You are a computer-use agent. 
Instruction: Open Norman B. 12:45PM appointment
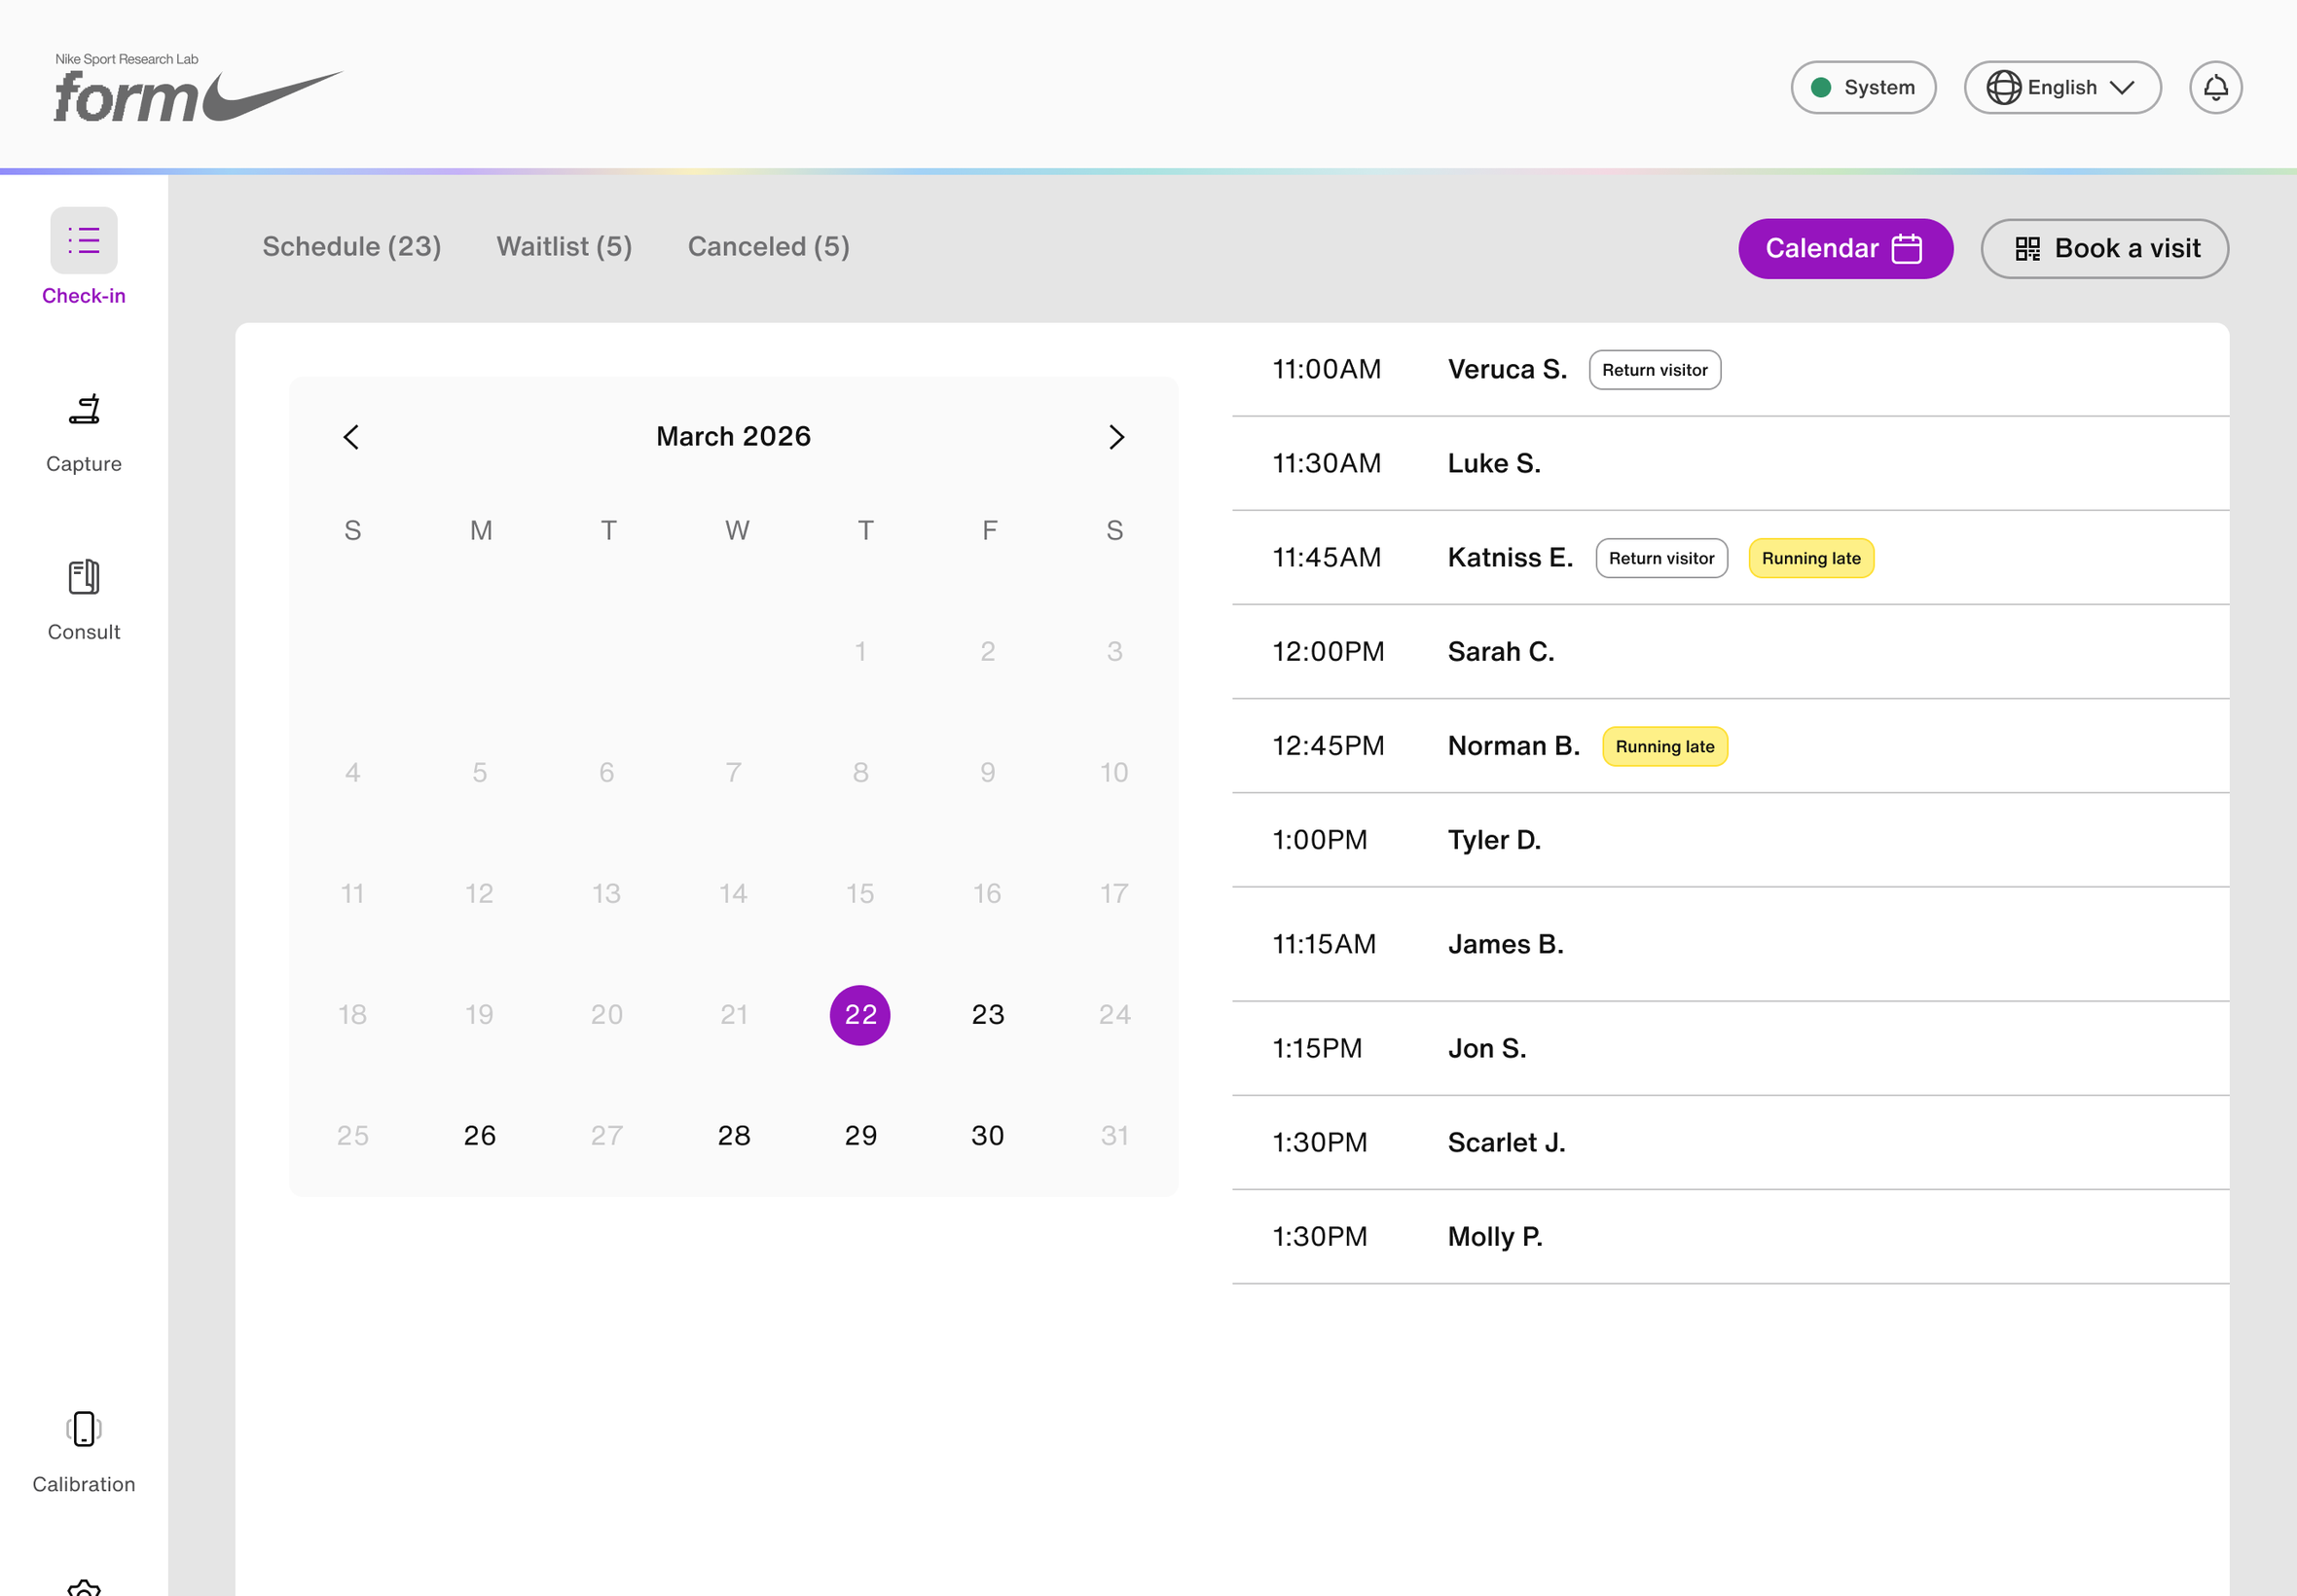1730,746
